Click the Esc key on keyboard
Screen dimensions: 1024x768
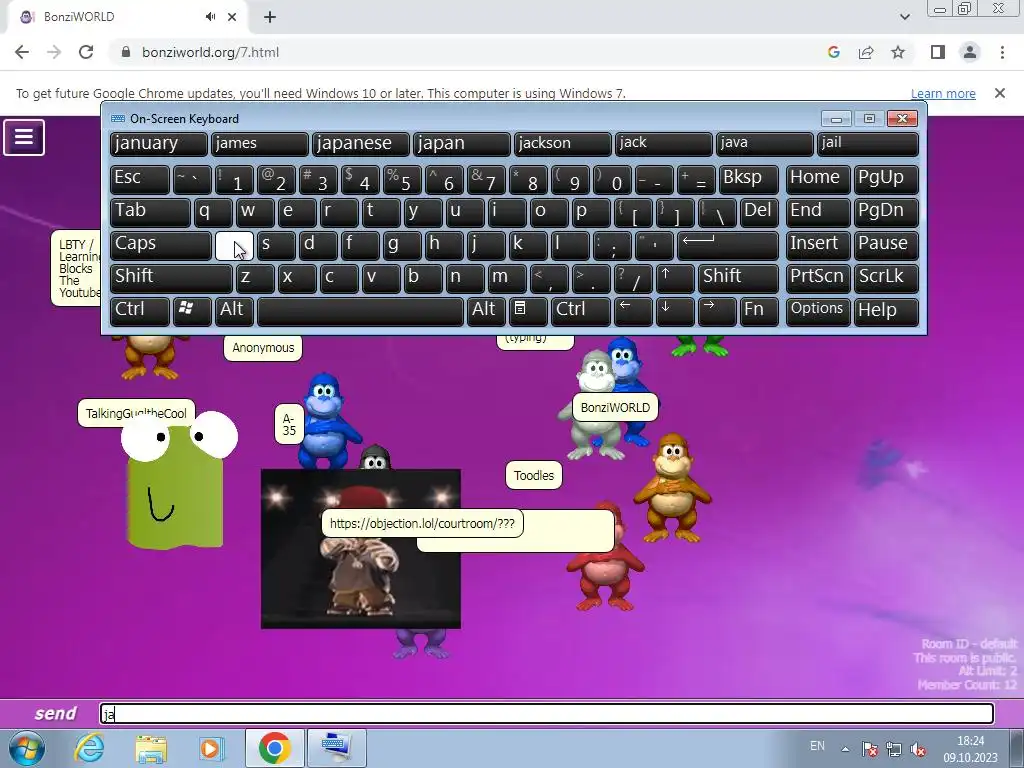[x=140, y=179]
